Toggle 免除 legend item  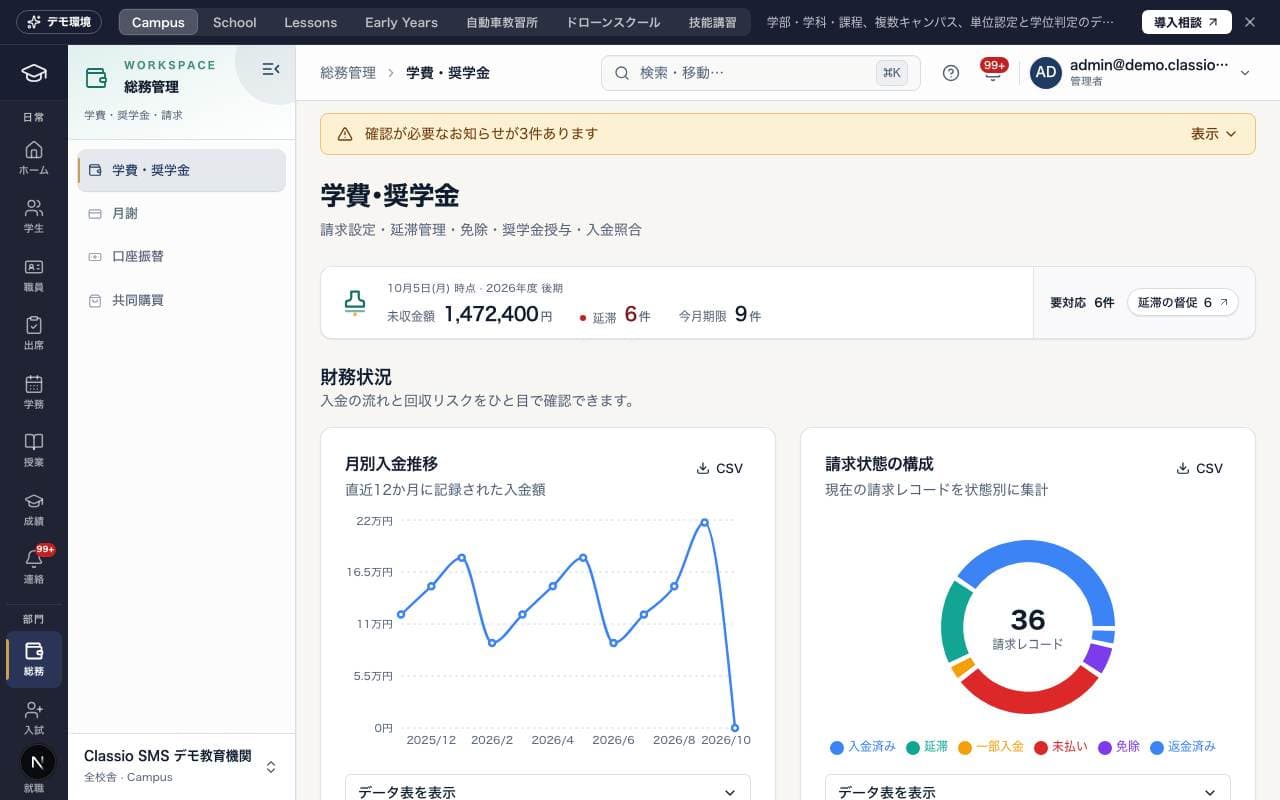(x=1119, y=747)
